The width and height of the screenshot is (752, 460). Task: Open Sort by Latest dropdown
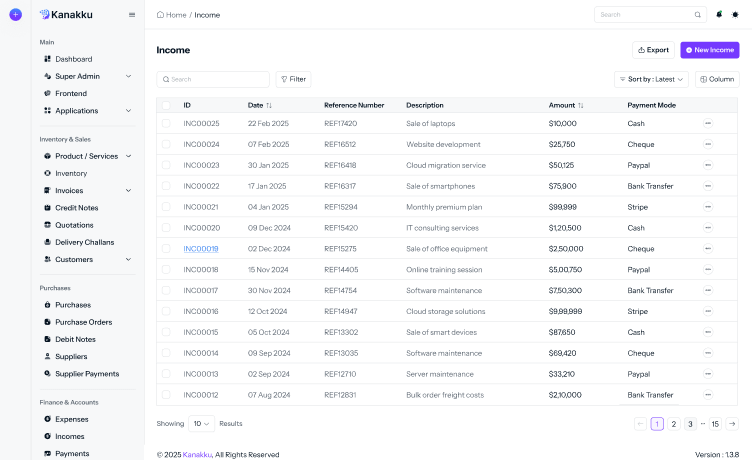click(651, 79)
